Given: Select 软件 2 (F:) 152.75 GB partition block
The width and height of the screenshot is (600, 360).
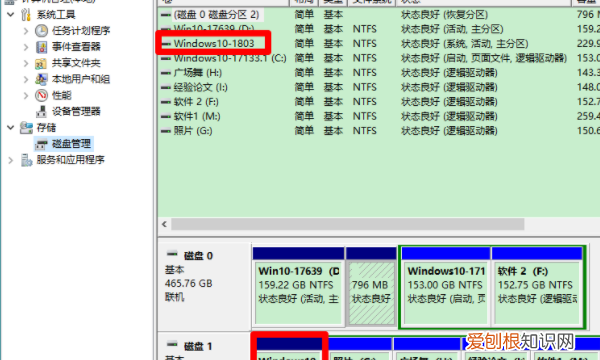Looking at the screenshot, I should [537, 287].
